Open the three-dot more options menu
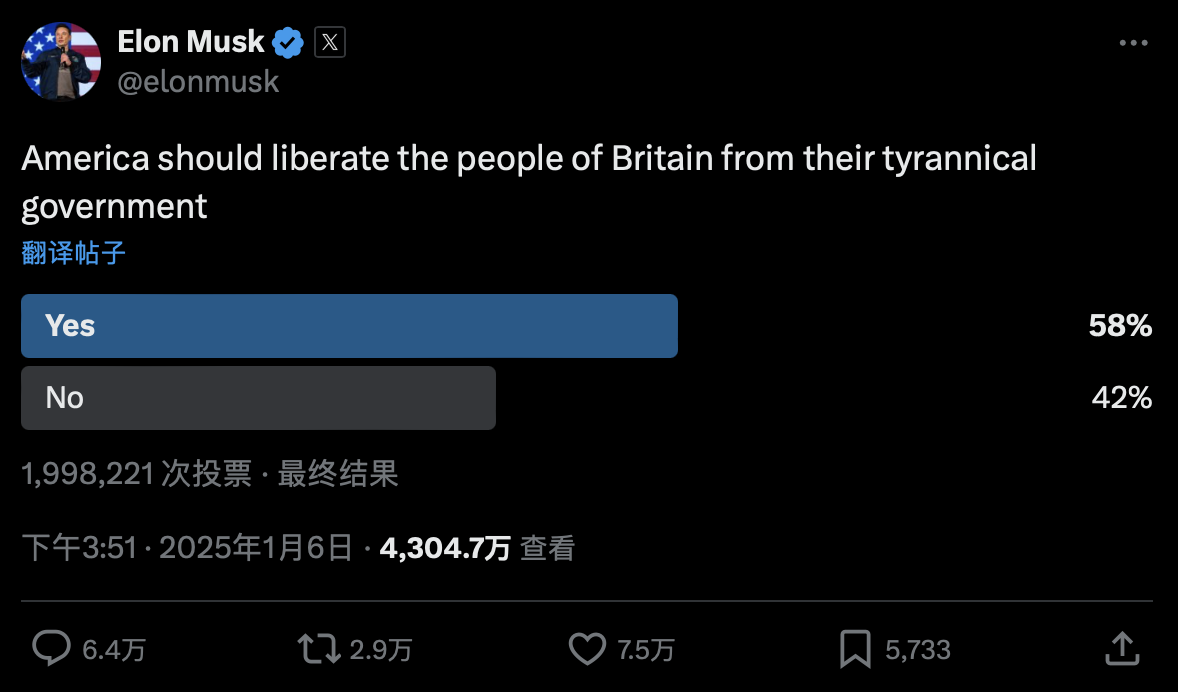 [1133, 43]
